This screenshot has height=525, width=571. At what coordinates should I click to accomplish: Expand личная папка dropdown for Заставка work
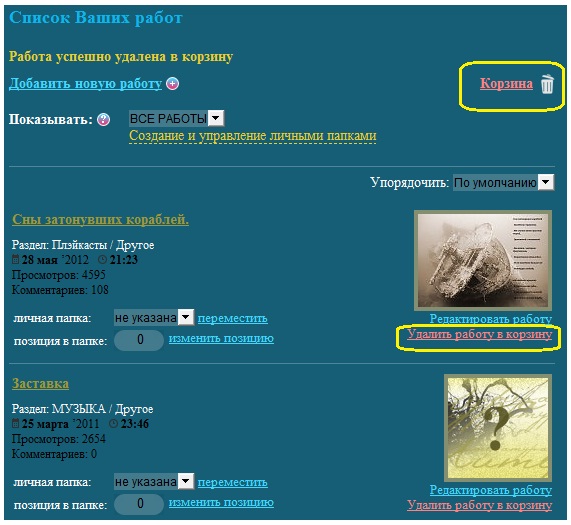point(154,481)
